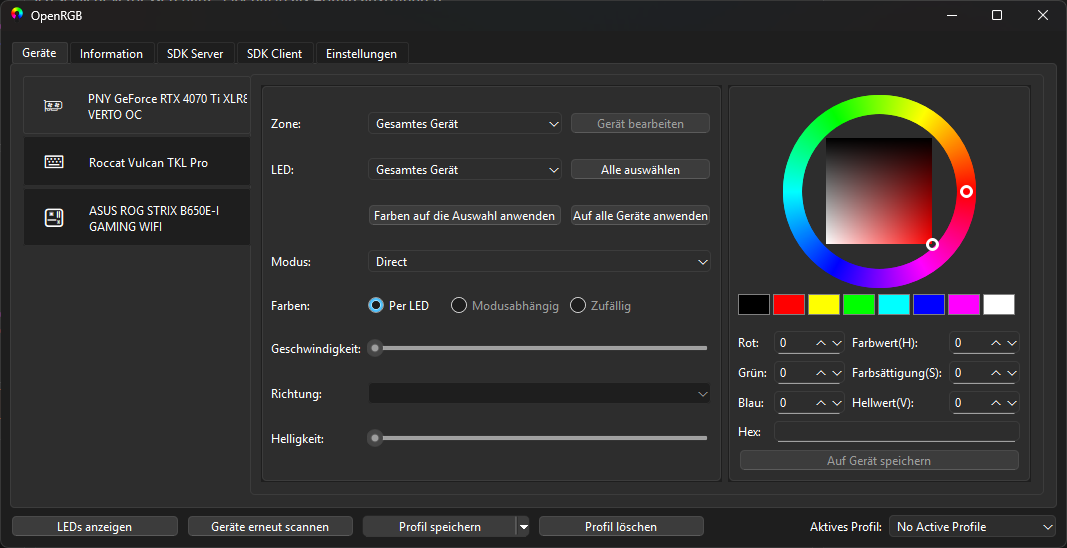The width and height of the screenshot is (1067, 548).
Task: Click the Geräte erneut scannen button
Action: [x=270, y=526]
